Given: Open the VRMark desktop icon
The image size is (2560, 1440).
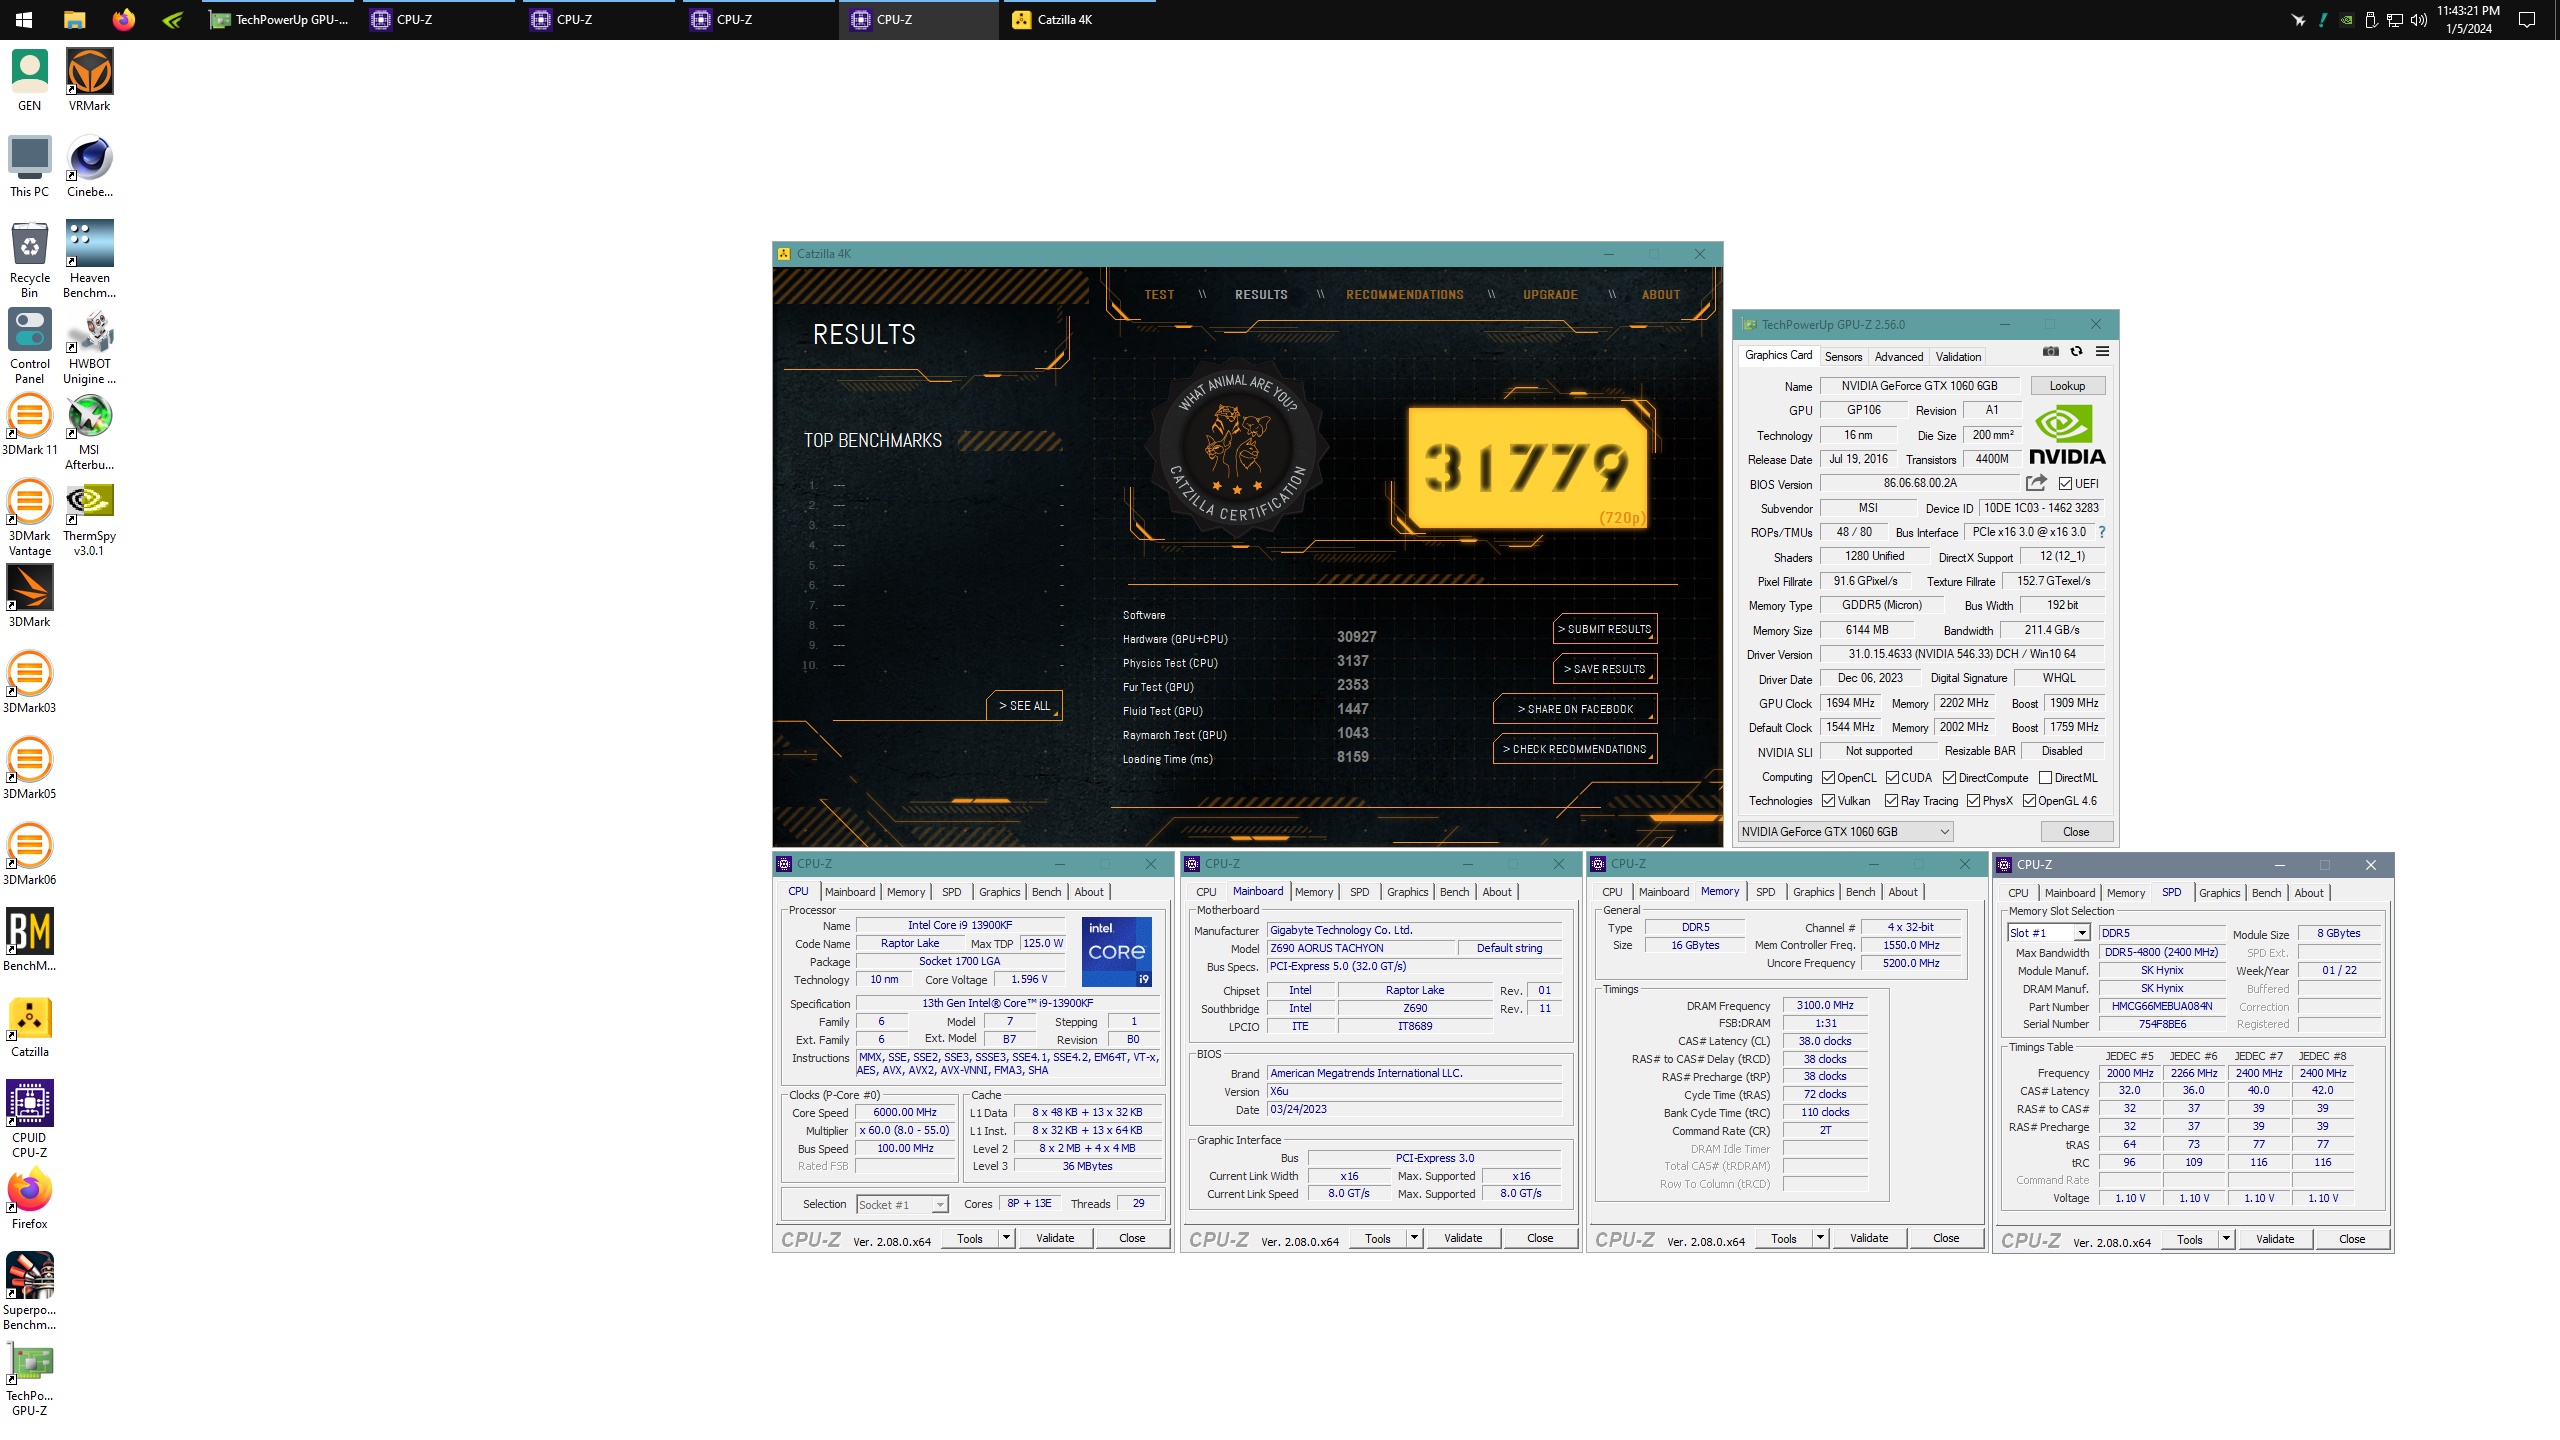Looking at the screenshot, I should (x=89, y=80).
